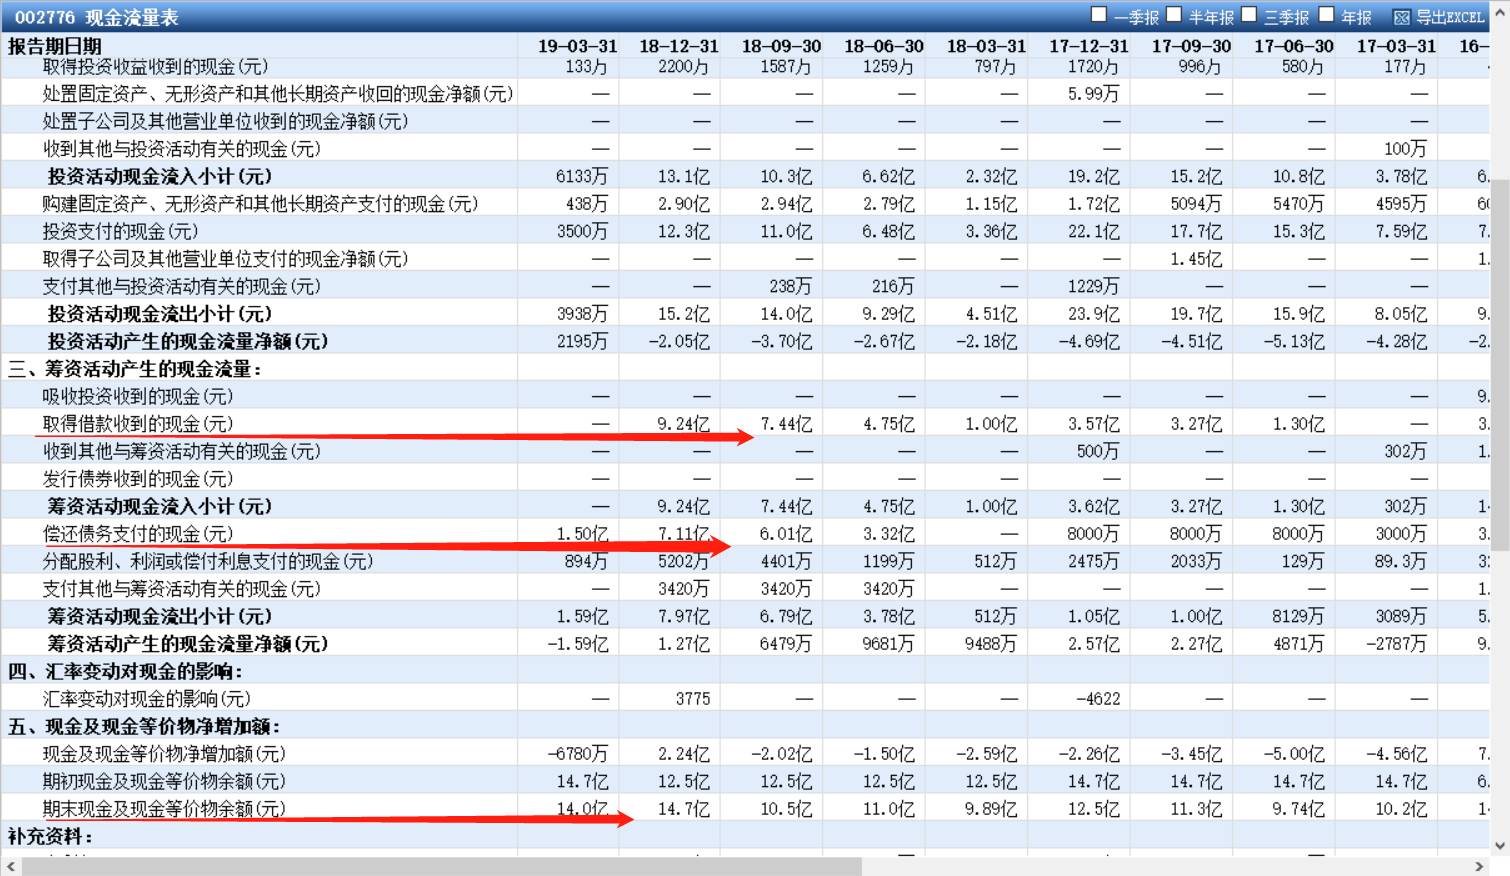Viewport: 1510px width, 876px height.
Task: Select row 偿还债务支付的现金(元)
Action: pos(745,534)
